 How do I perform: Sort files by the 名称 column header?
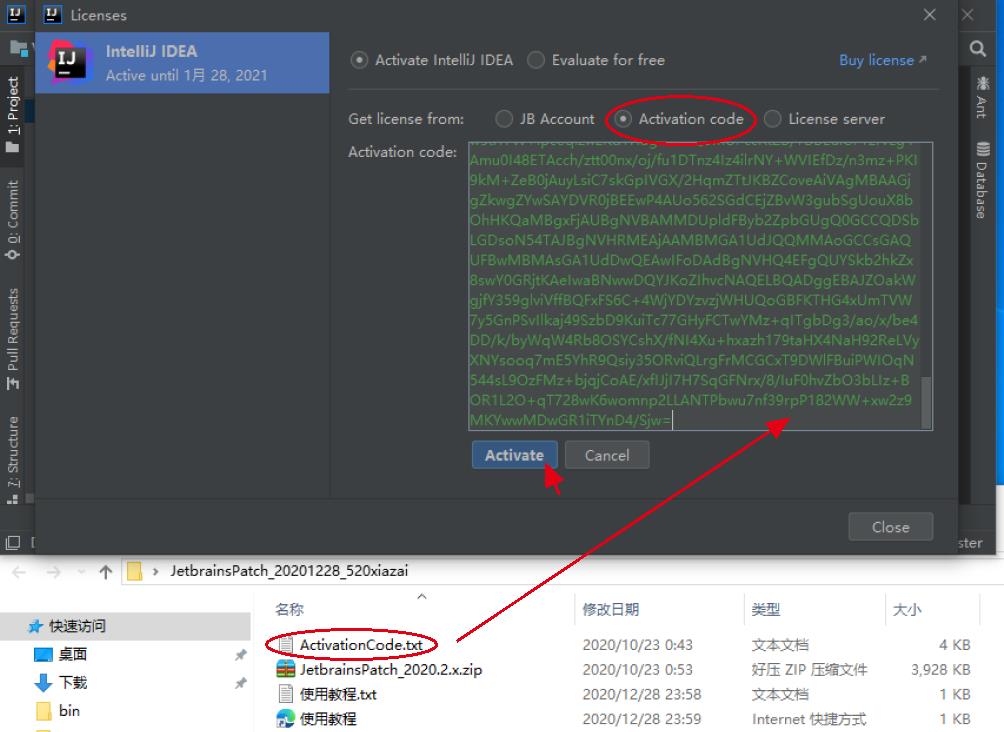tap(289, 609)
